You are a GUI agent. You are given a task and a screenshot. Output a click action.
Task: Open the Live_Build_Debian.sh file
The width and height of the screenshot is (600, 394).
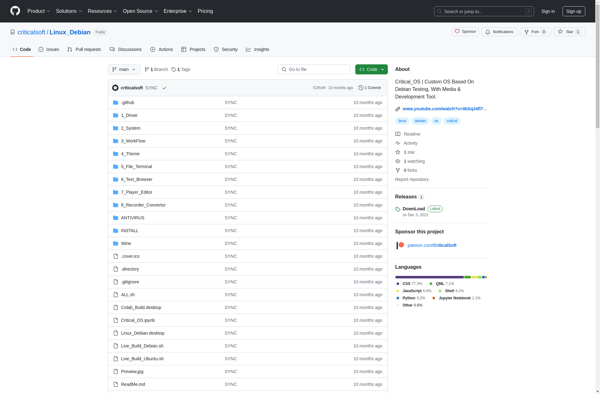click(142, 346)
